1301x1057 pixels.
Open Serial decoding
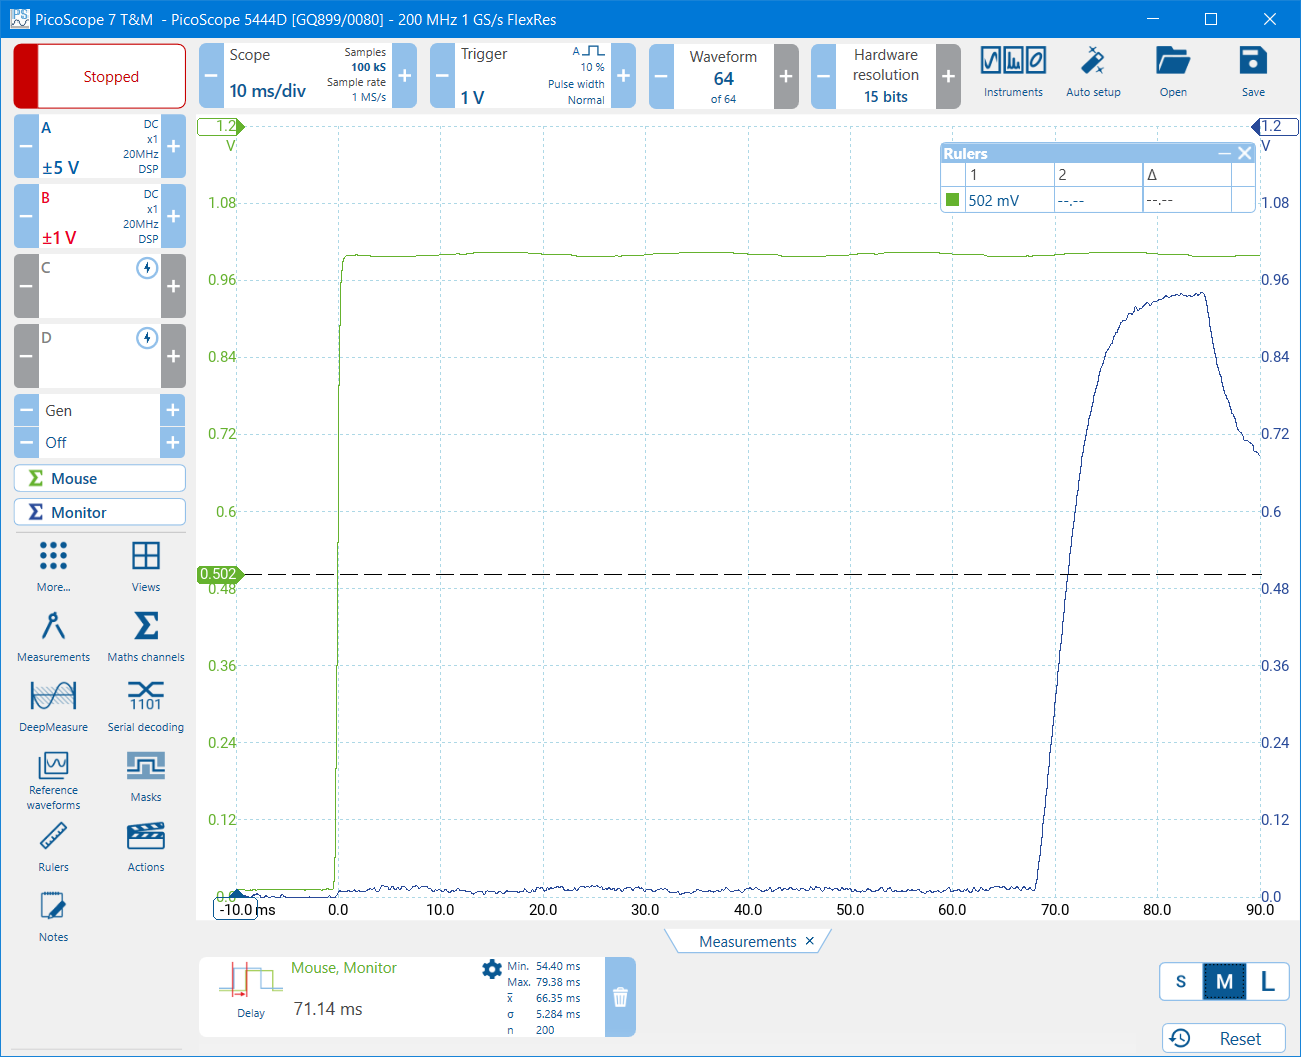[x=146, y=706]
